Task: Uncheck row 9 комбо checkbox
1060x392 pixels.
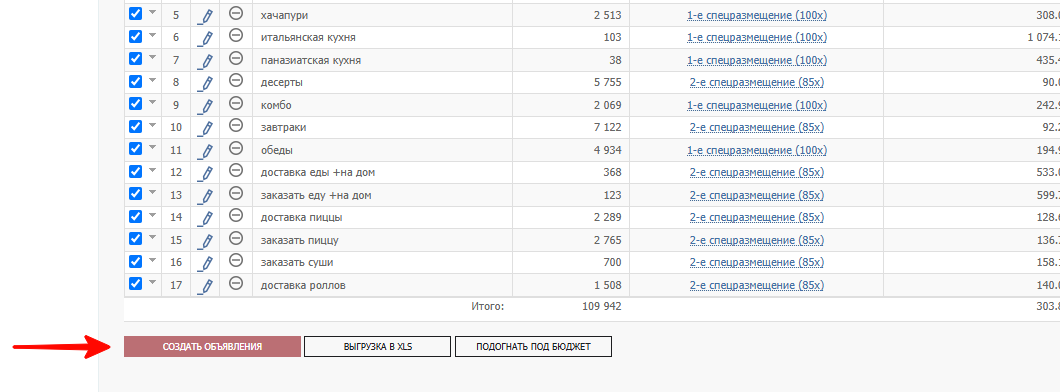Action: pos(135,103)
